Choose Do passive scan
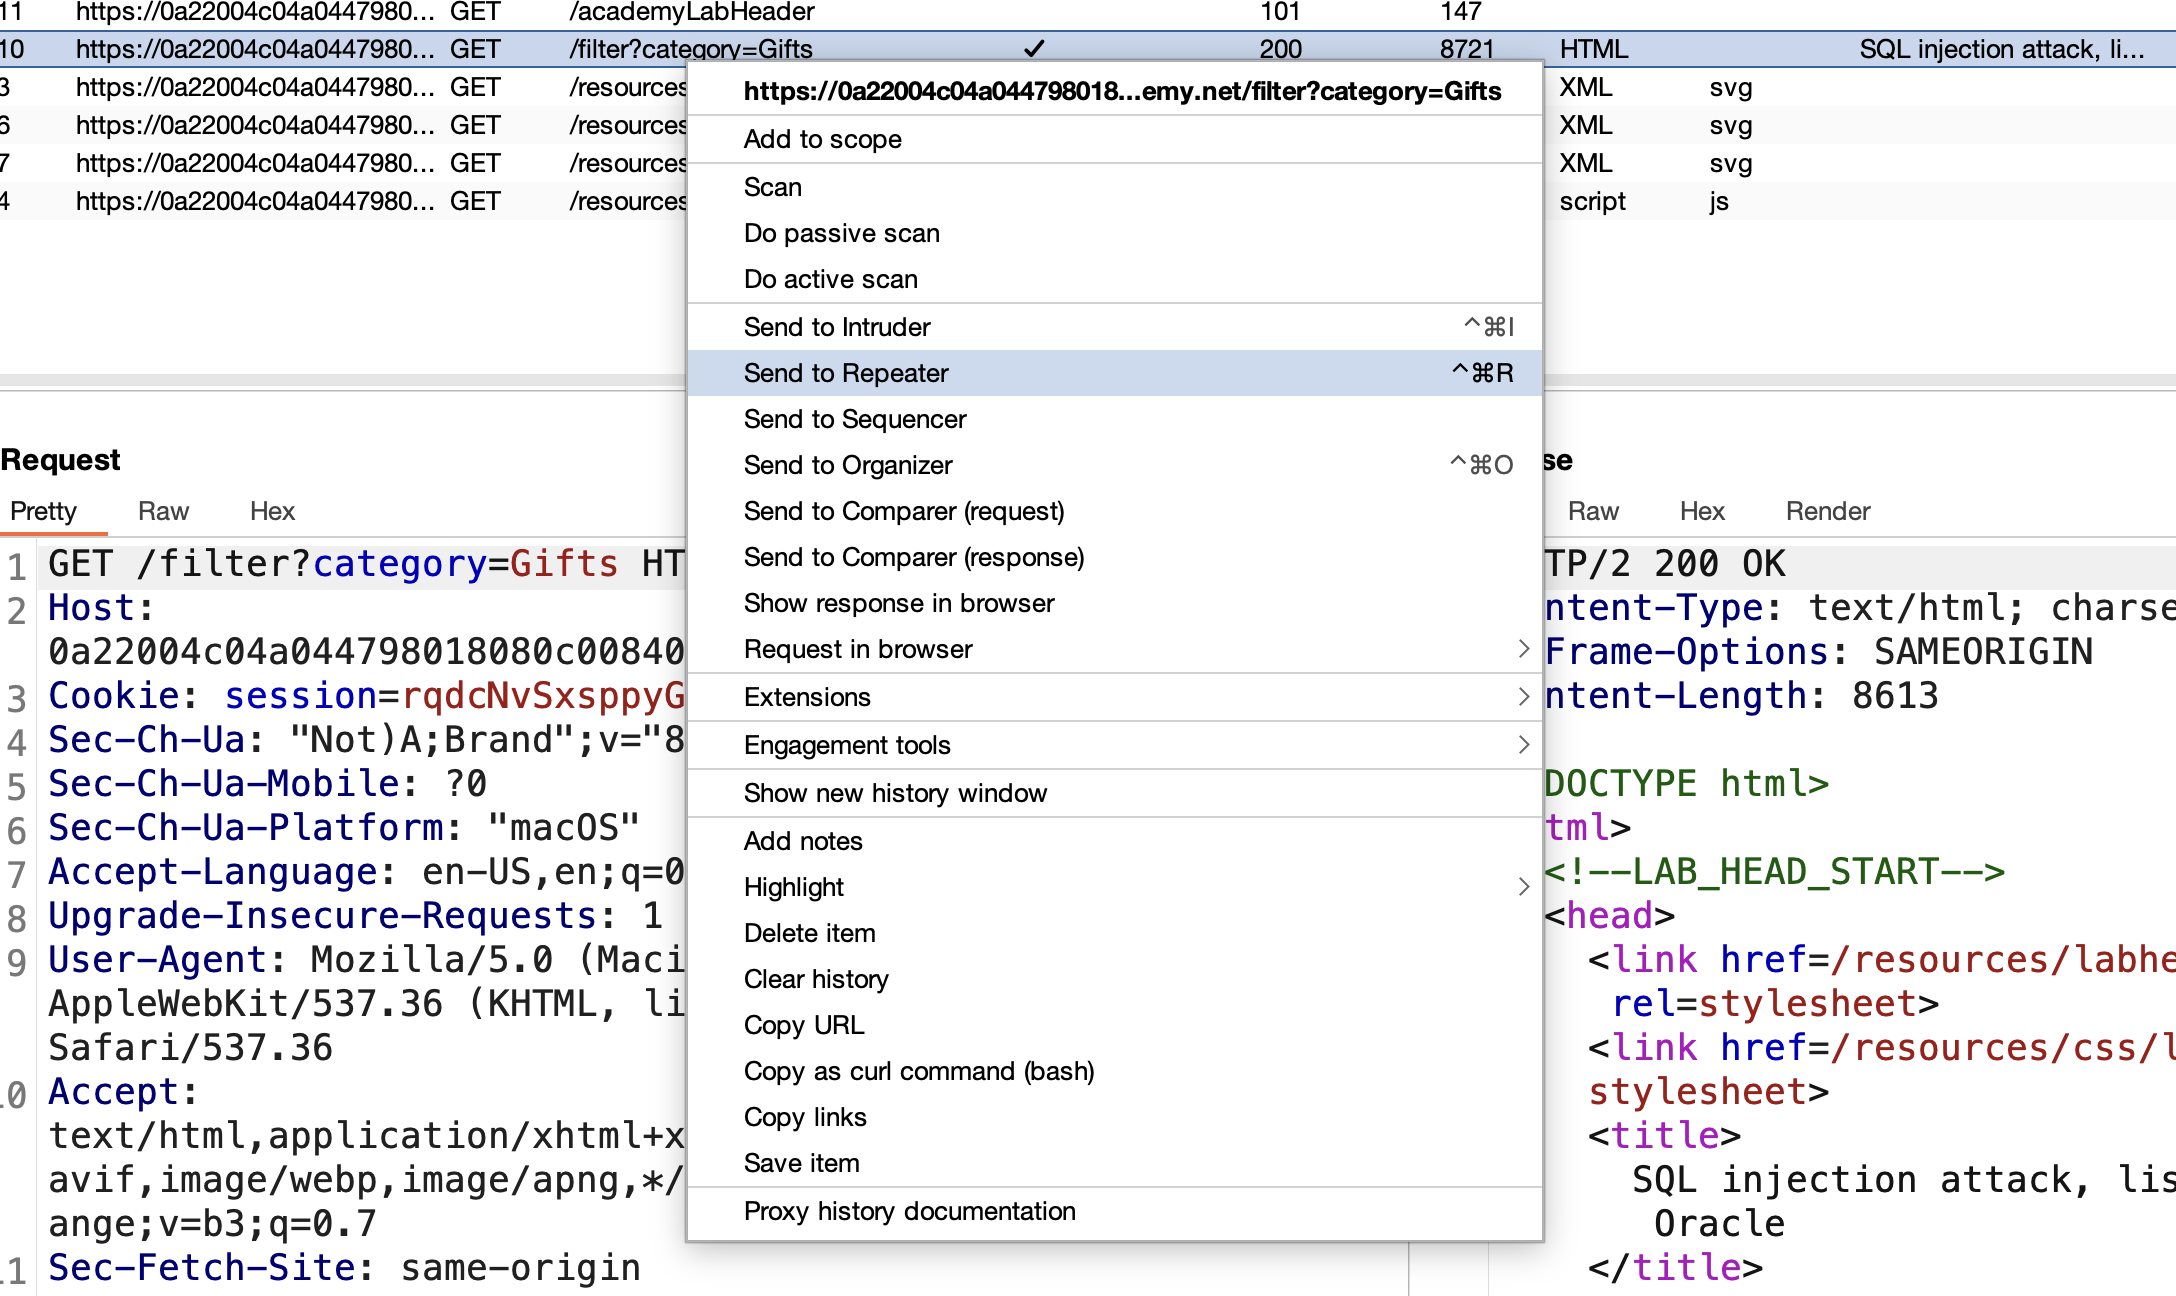The image size is (2176, 1296). pyautogui.click(x=1115, y=233)
